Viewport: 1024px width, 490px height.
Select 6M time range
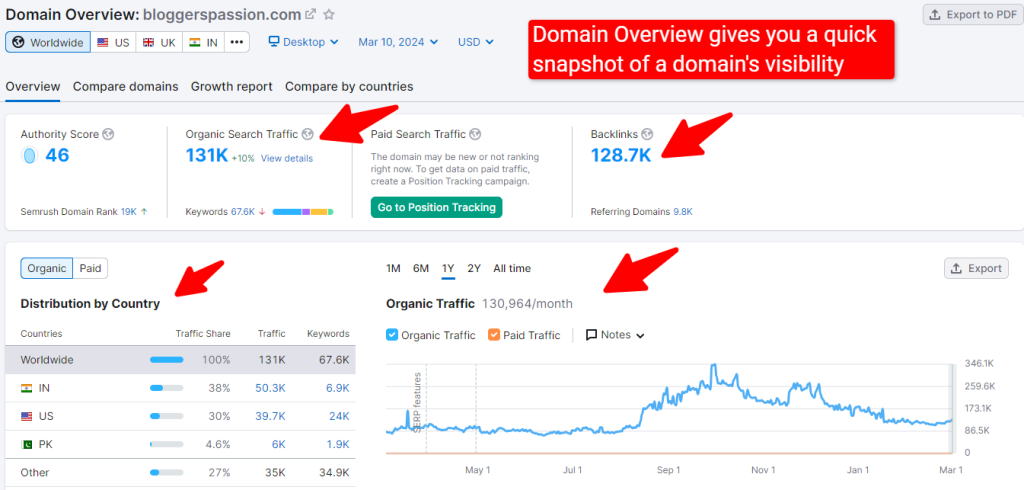421,269
